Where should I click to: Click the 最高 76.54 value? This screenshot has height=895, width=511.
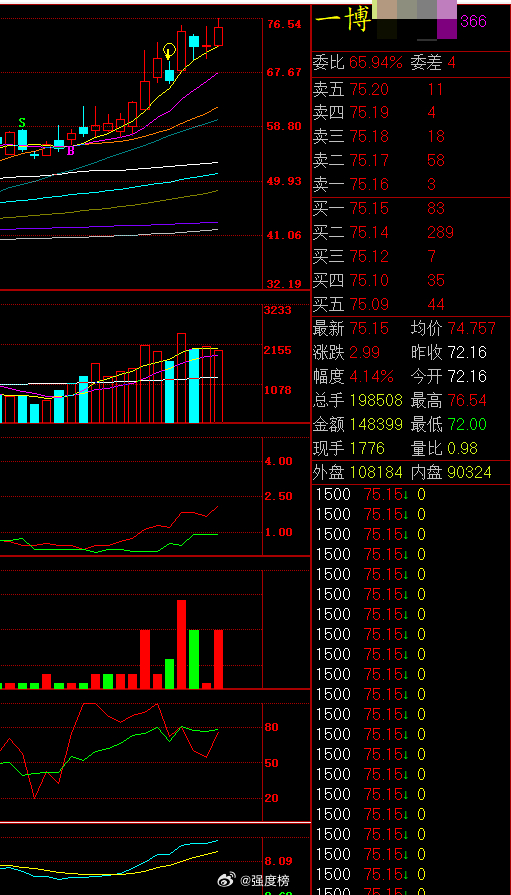[467, 400]
